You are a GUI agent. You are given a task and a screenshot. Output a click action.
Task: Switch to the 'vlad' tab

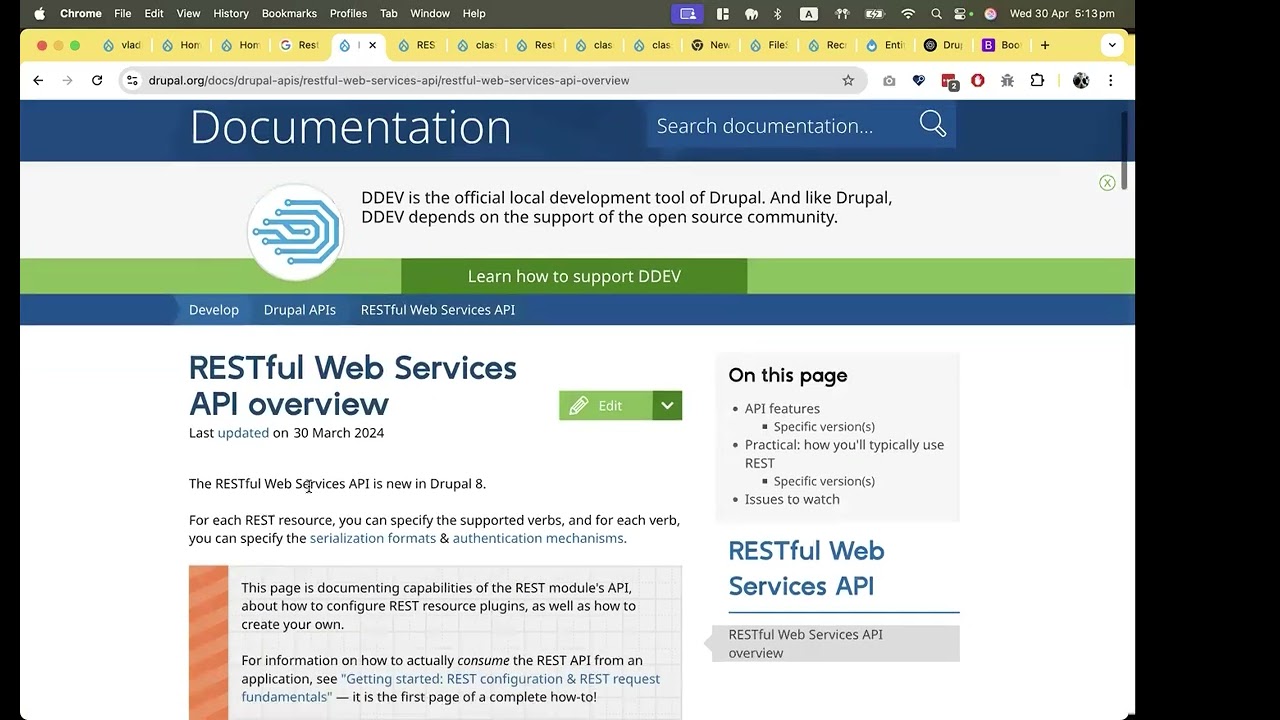(121, 45)
